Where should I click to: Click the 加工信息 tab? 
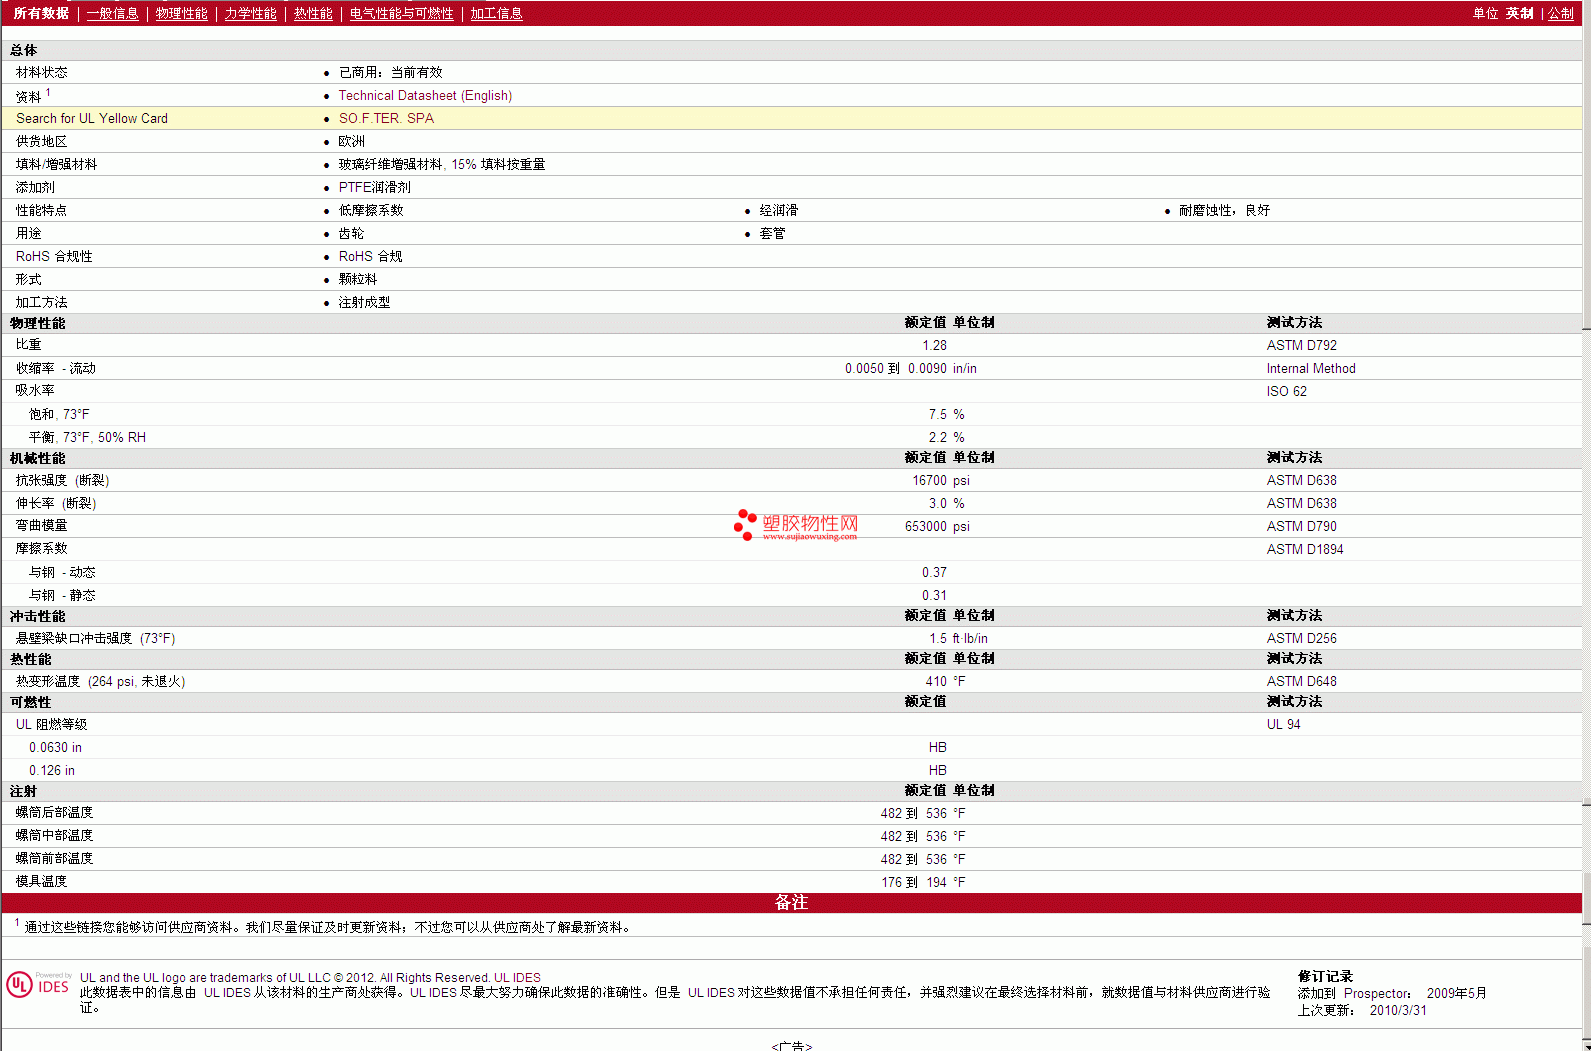496,13
